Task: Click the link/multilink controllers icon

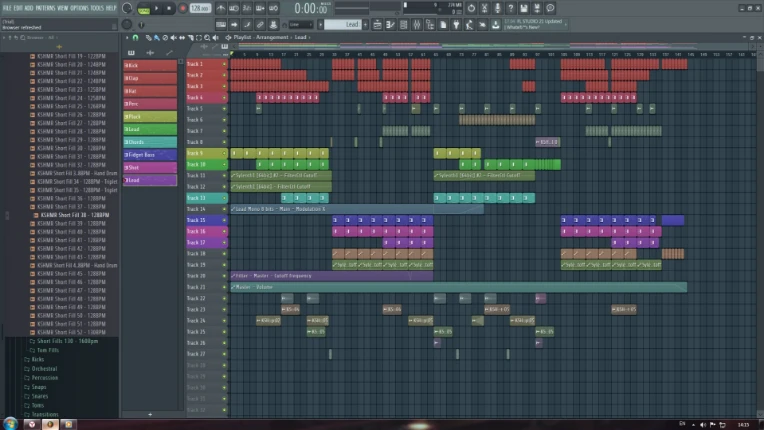Action: pos(260,24)
